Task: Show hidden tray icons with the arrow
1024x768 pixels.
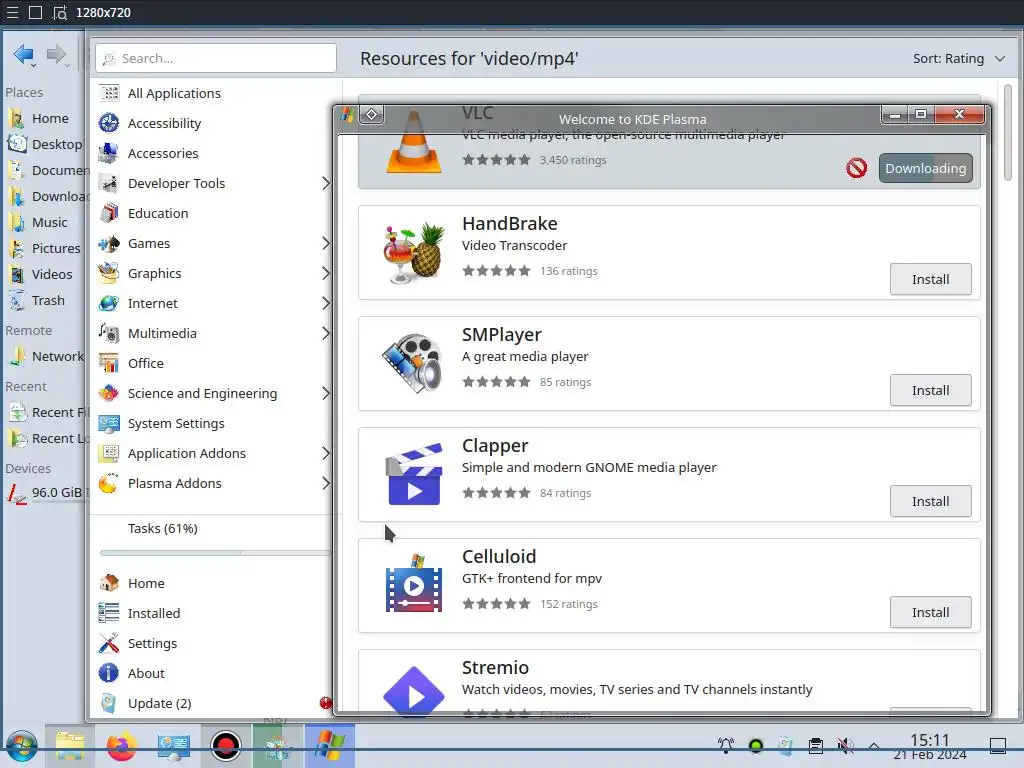Action: tap(874, 746)
